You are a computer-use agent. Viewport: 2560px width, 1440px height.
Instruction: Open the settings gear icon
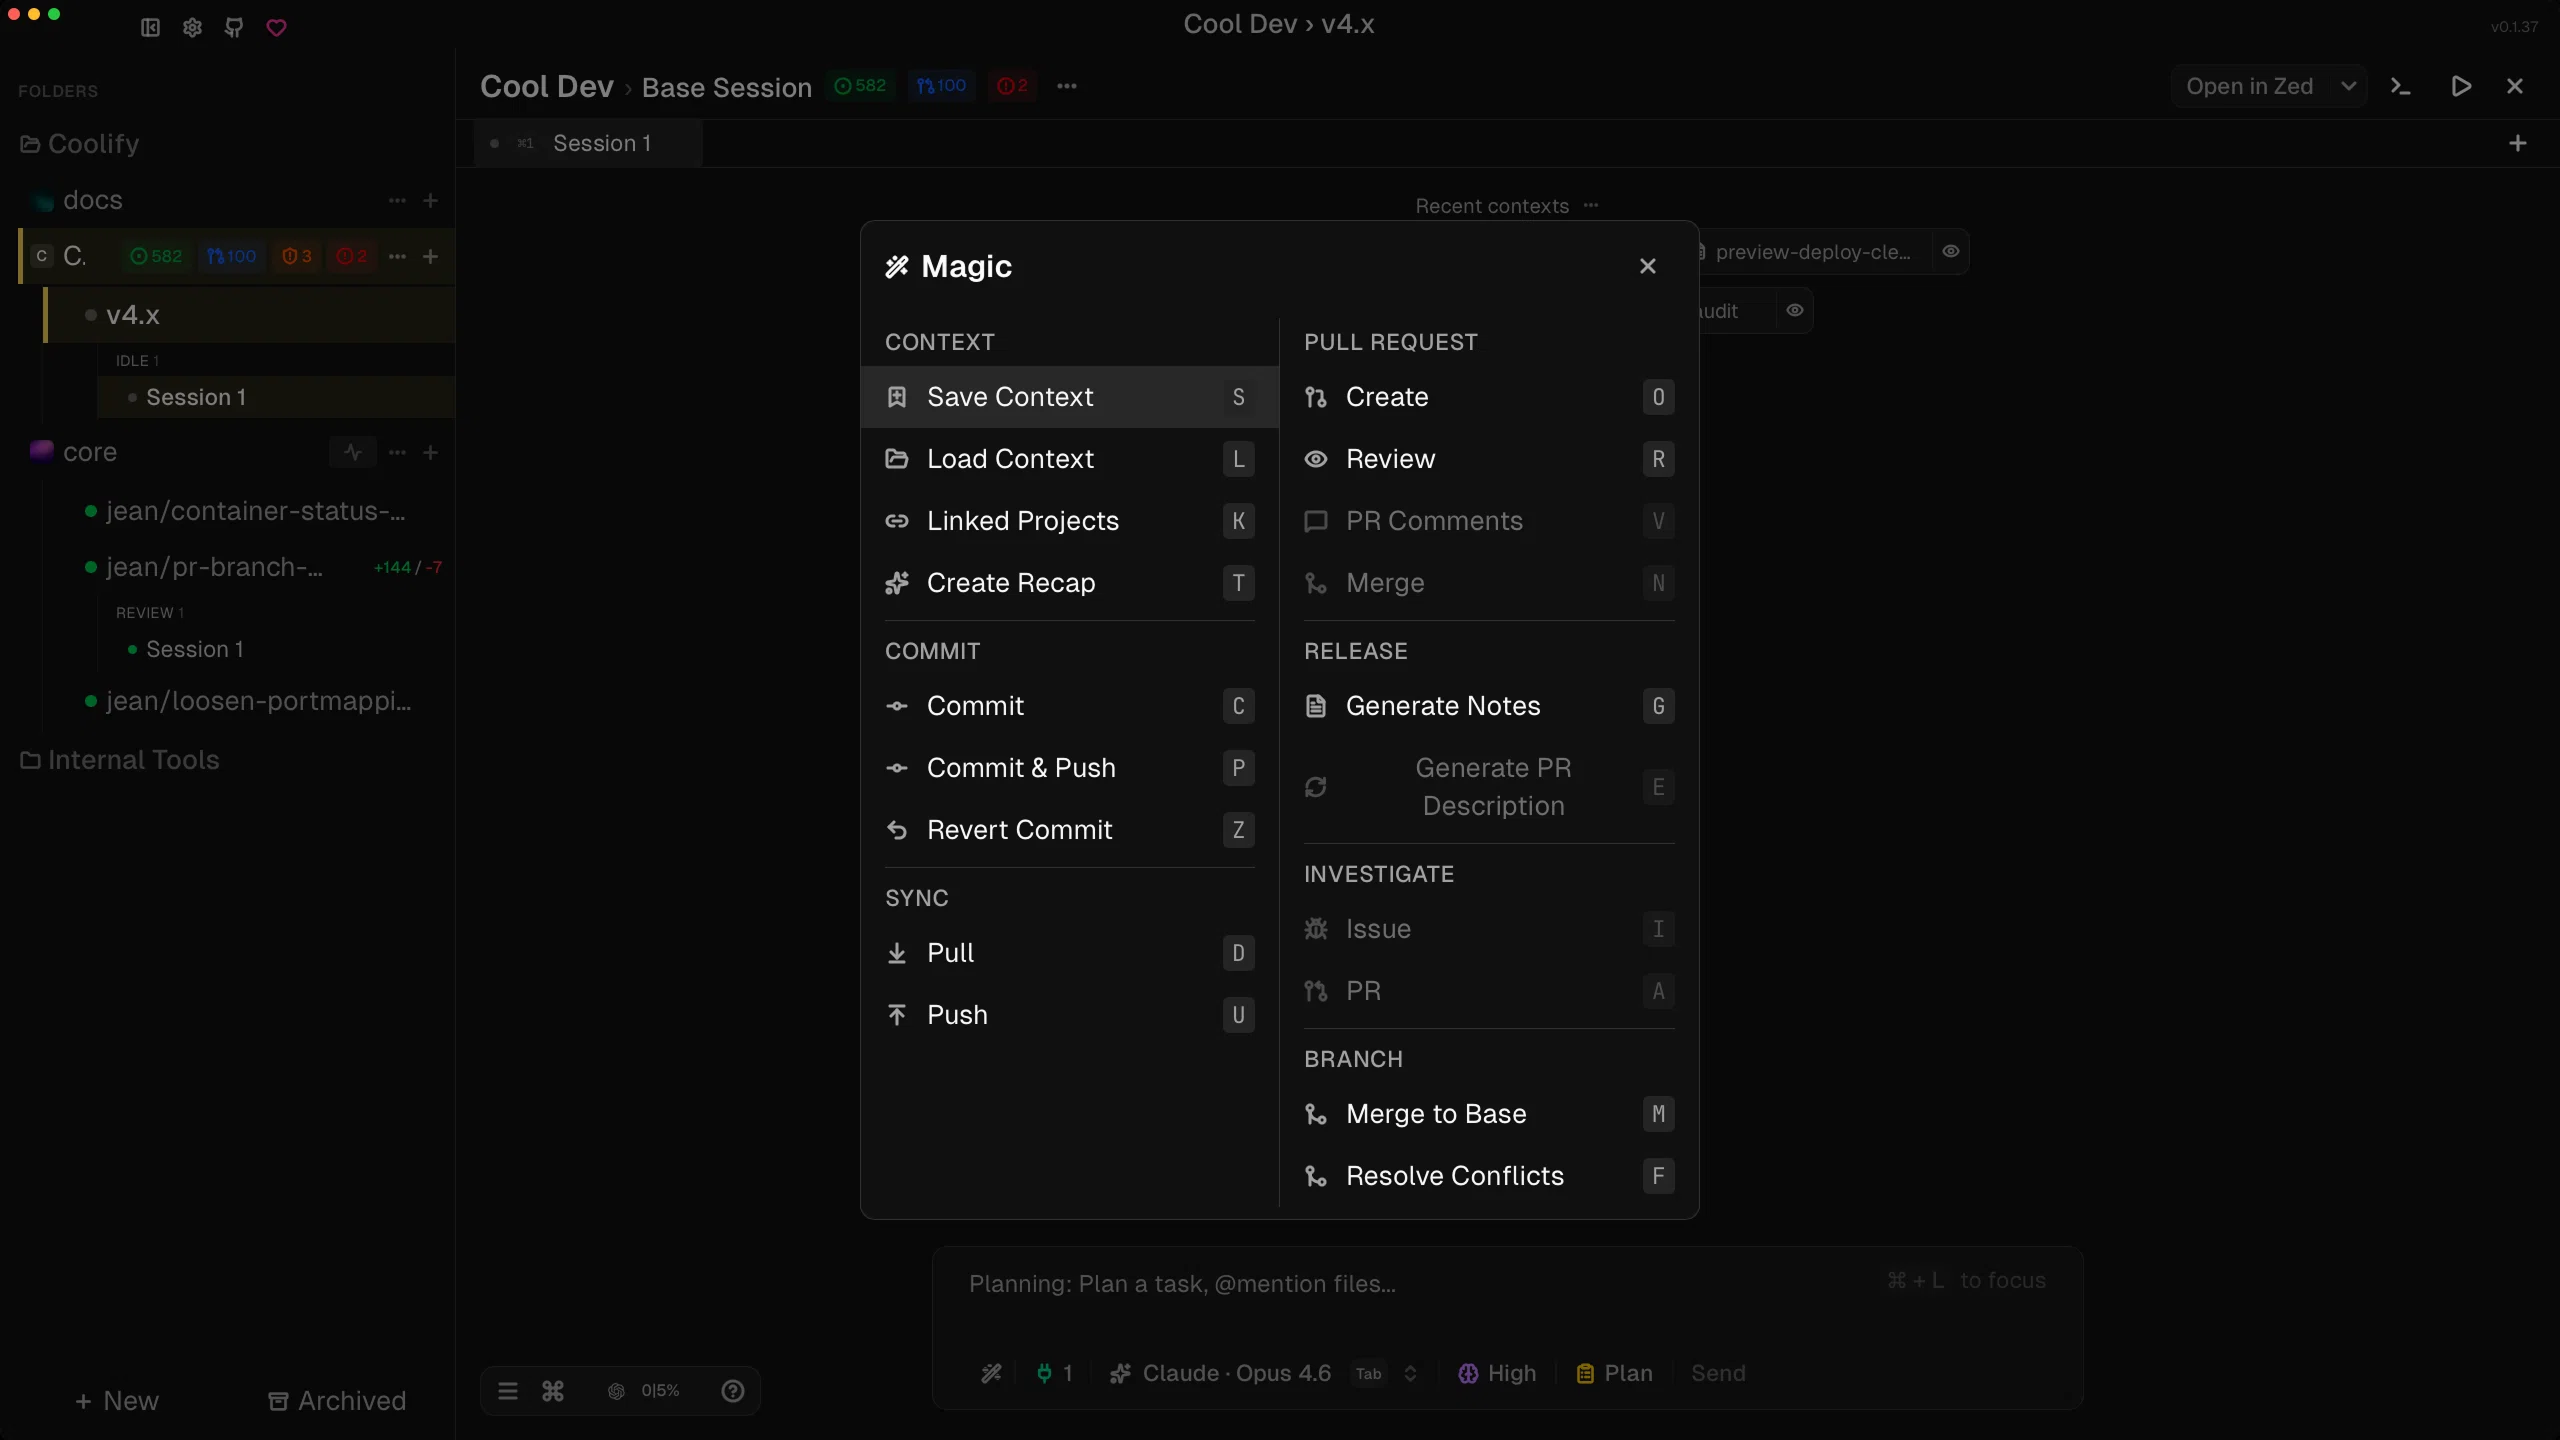click(191, 27)
